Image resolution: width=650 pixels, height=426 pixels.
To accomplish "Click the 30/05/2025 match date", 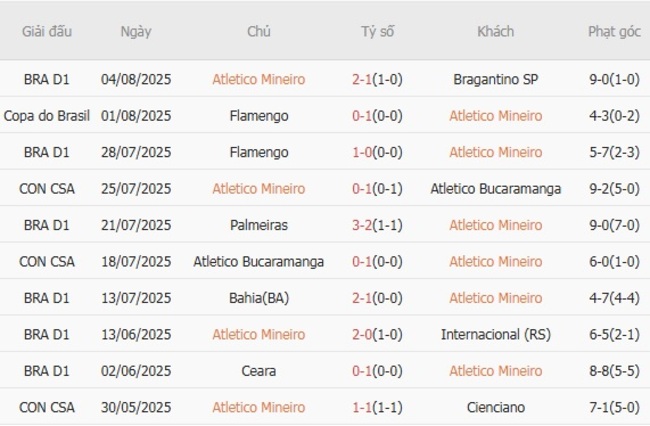I will click(136, 407).
